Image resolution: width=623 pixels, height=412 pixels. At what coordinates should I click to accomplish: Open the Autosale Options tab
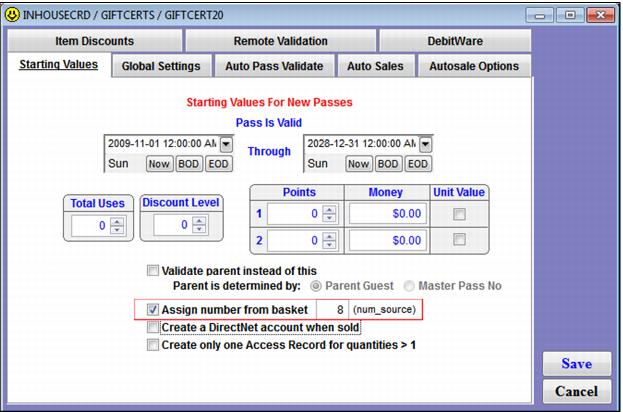(x=474, y=66)
